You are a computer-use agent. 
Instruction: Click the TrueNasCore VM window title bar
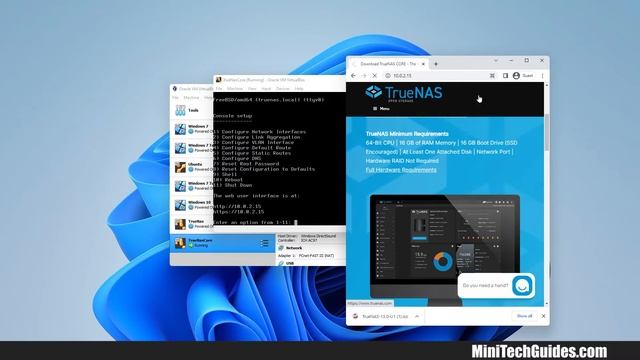280,80
